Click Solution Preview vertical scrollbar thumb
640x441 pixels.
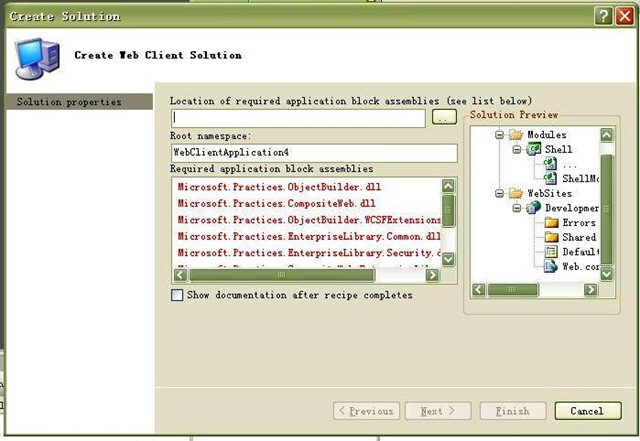click(607, 210)
